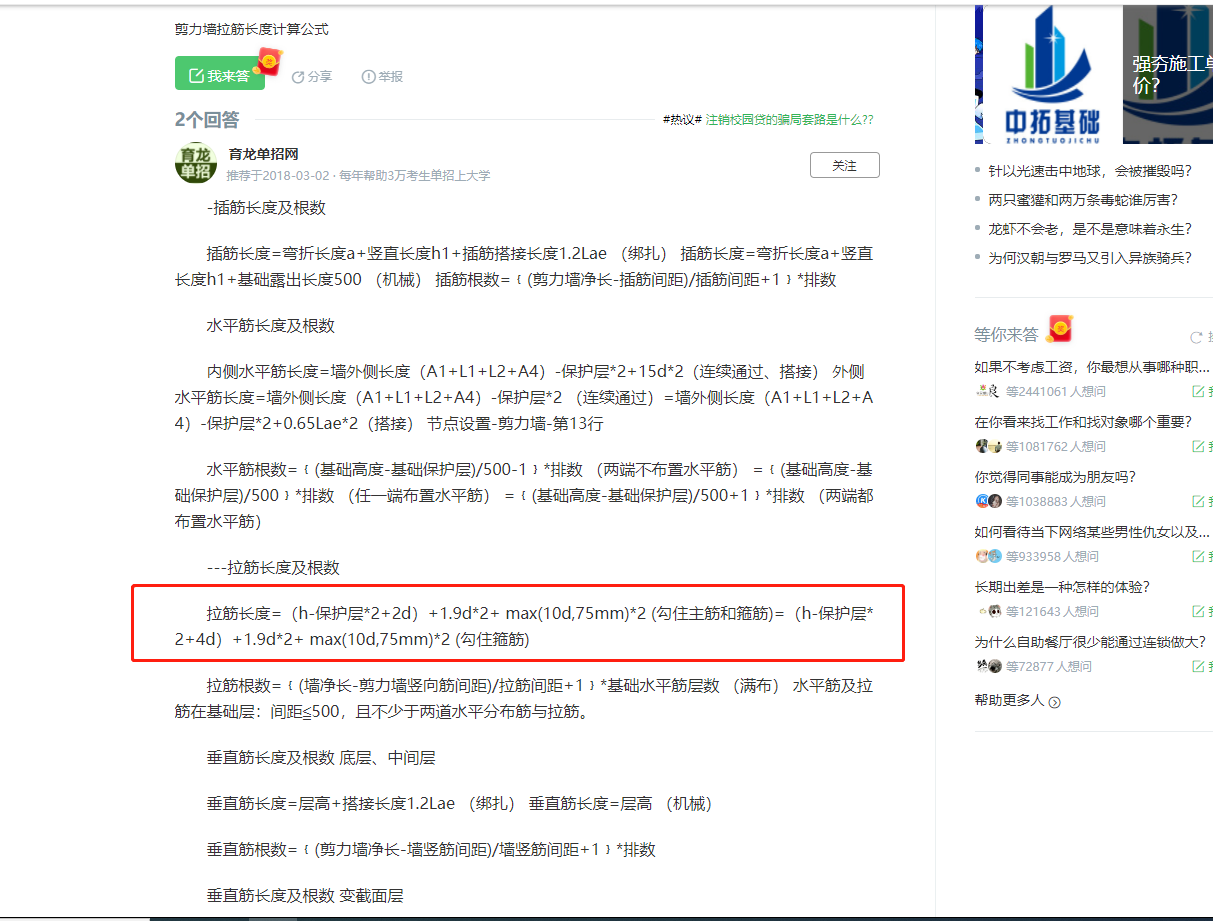This screenshot has width=1213, height=921.
Task: Open question 为什么自助餐厅很少能通过连锁做大
Action: tap(1090, 642)
